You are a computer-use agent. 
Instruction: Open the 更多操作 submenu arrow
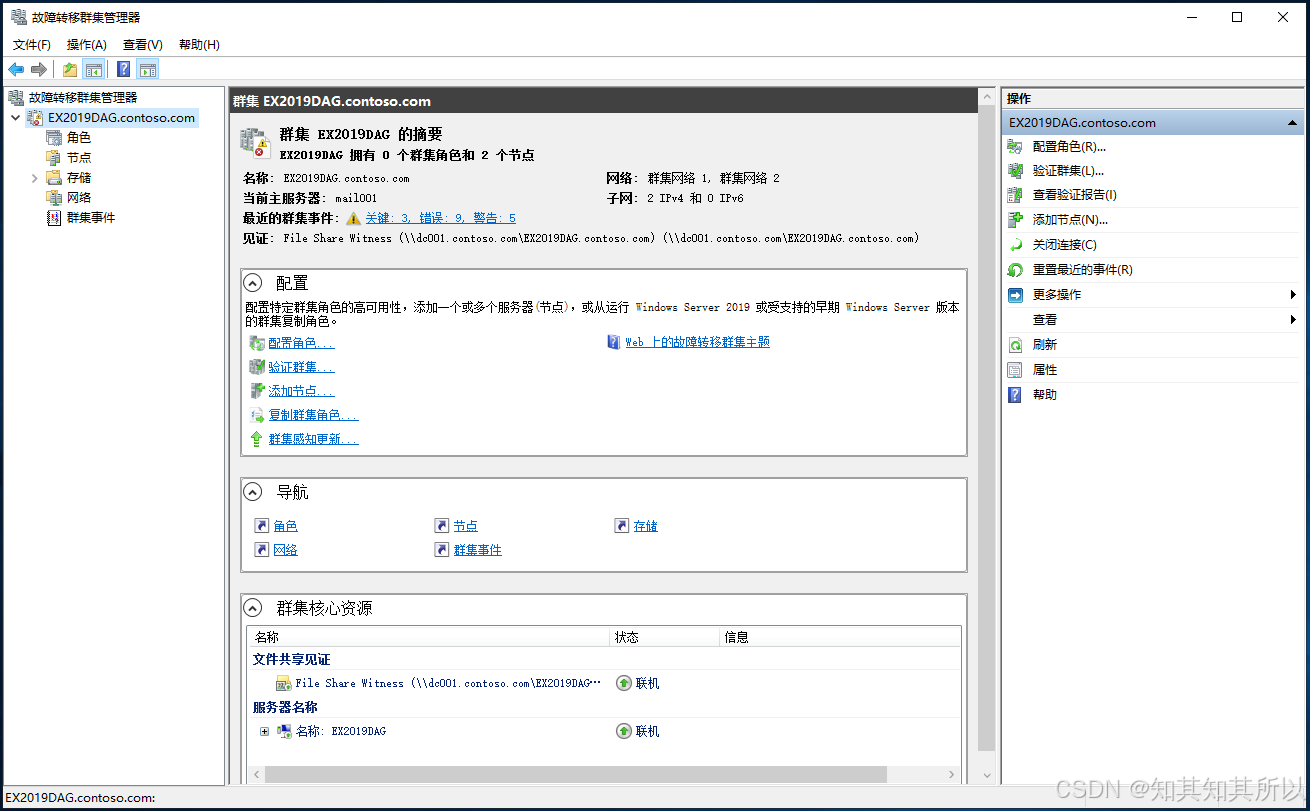[1293, 295]
